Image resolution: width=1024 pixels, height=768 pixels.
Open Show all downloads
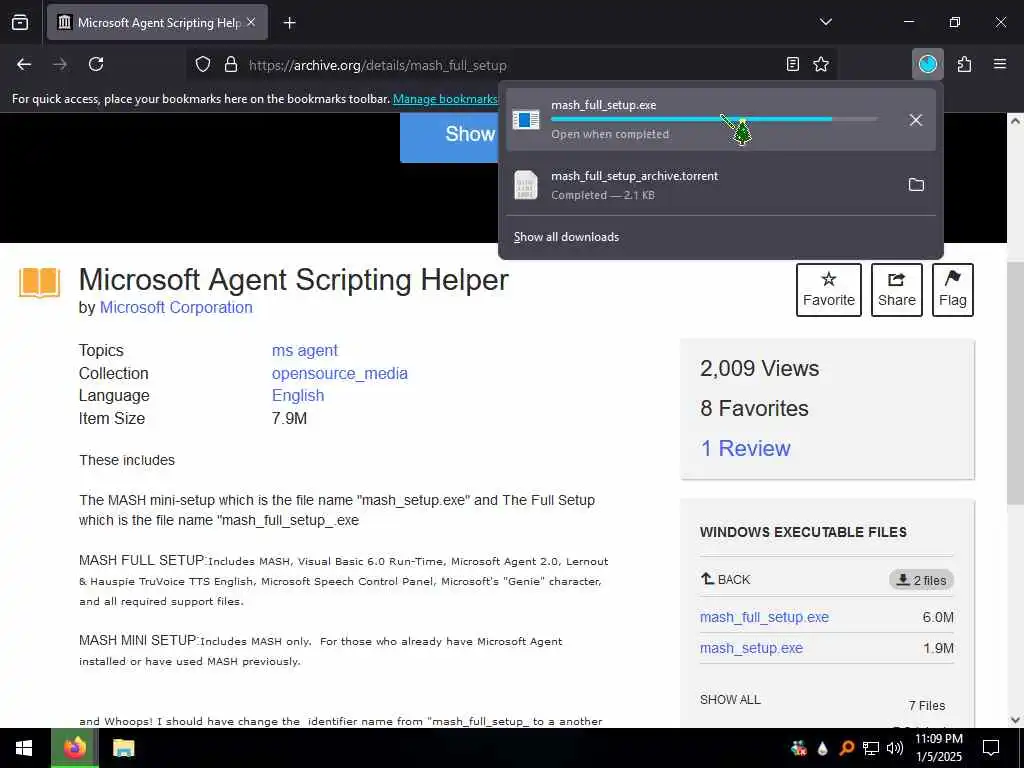point(566,237)
